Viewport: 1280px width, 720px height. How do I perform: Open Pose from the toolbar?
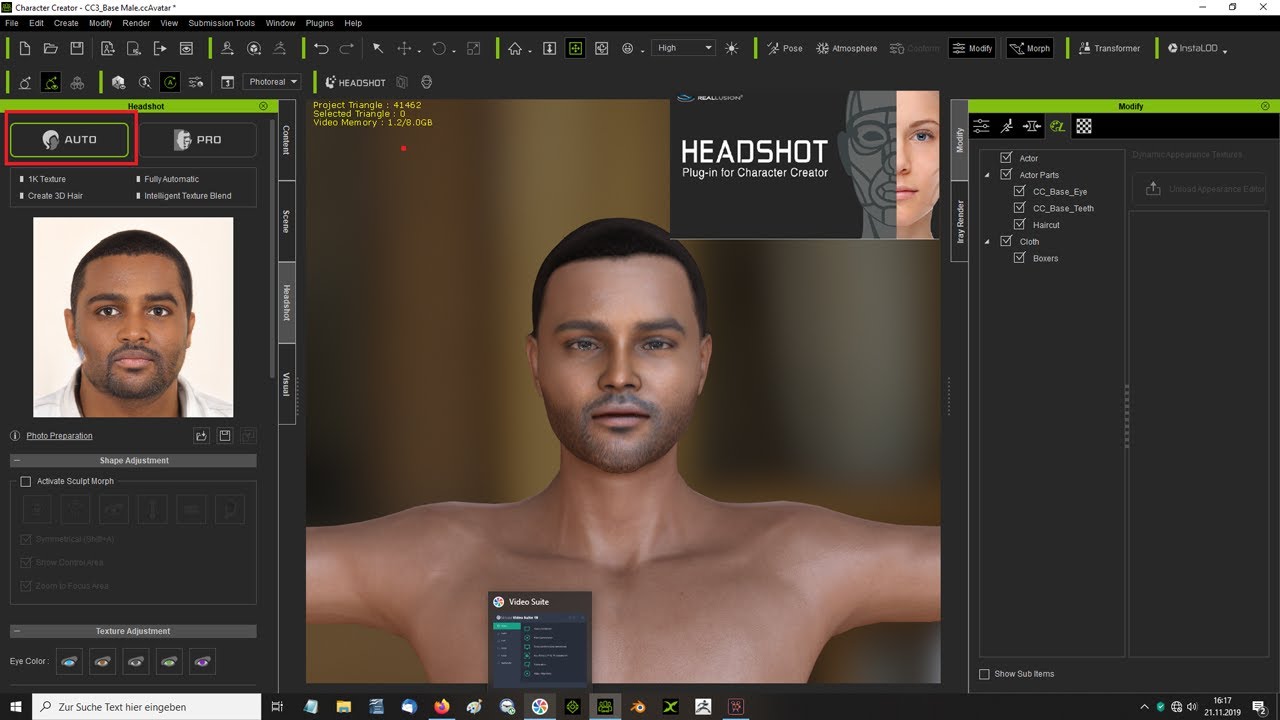tap(785, 48)
